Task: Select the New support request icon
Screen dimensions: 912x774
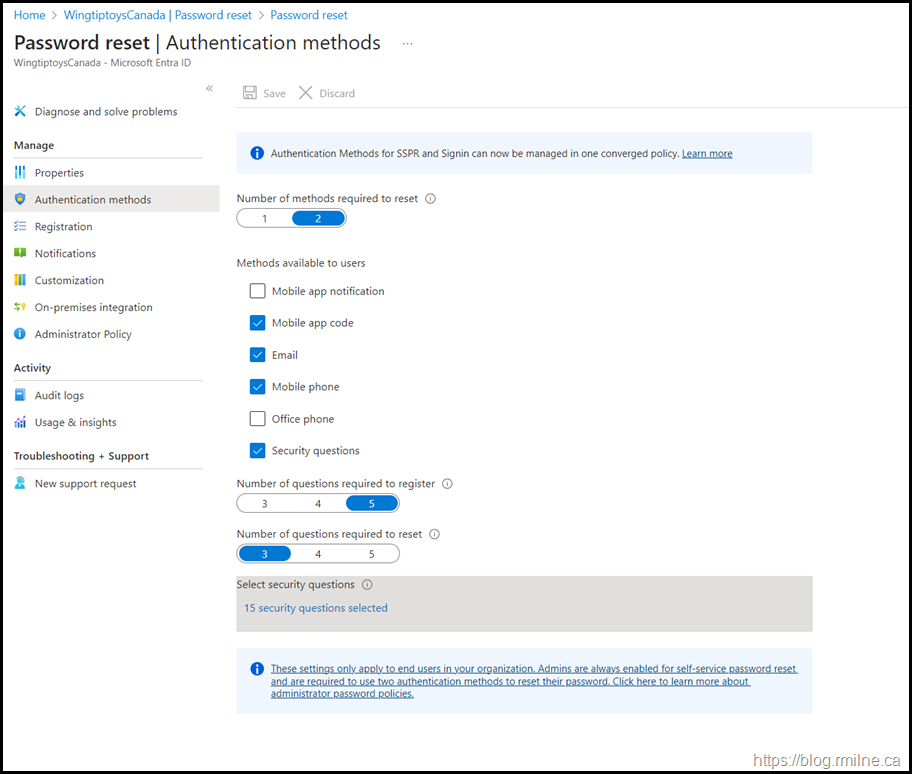Action: pyautogui.click(x=19, y=483)
